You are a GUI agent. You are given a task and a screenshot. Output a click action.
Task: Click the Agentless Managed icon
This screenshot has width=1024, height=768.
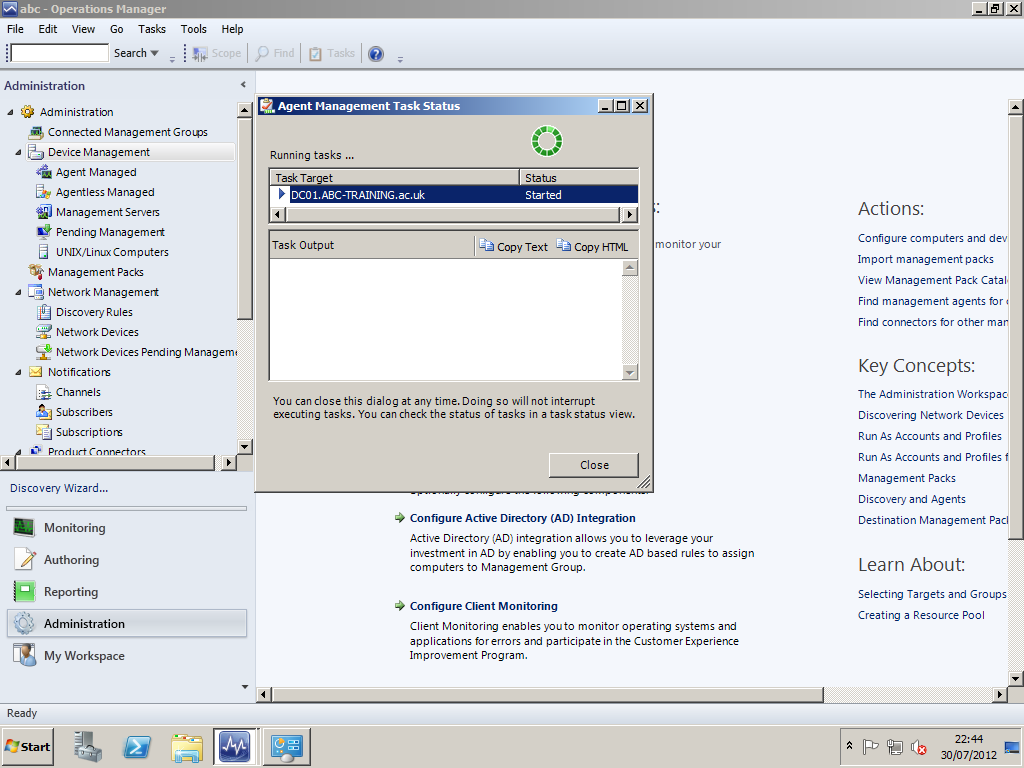44,192
